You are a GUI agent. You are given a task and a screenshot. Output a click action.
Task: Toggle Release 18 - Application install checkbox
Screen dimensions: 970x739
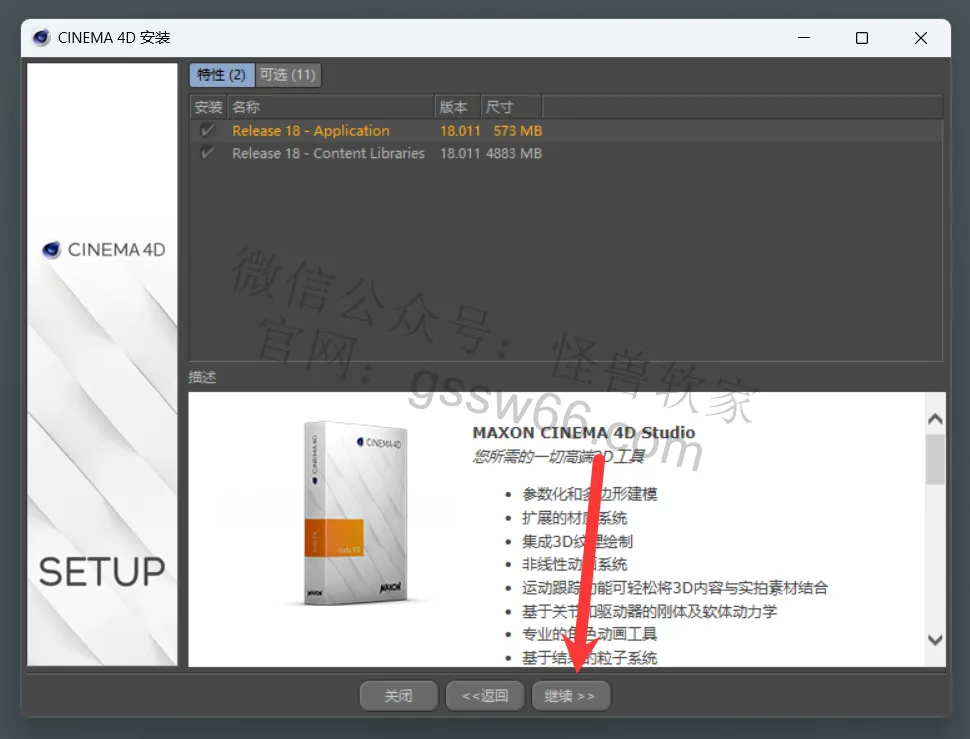click(207, 130)
